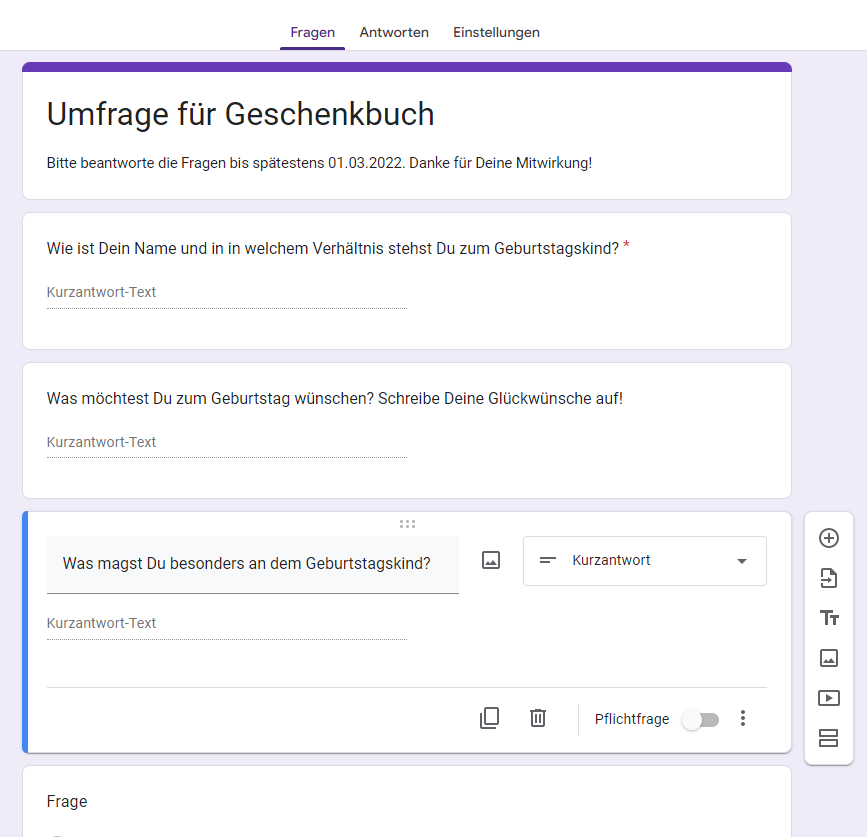Add a video from the side toolbar
Viewport: 867px width, 837px height.
[829, 698]
